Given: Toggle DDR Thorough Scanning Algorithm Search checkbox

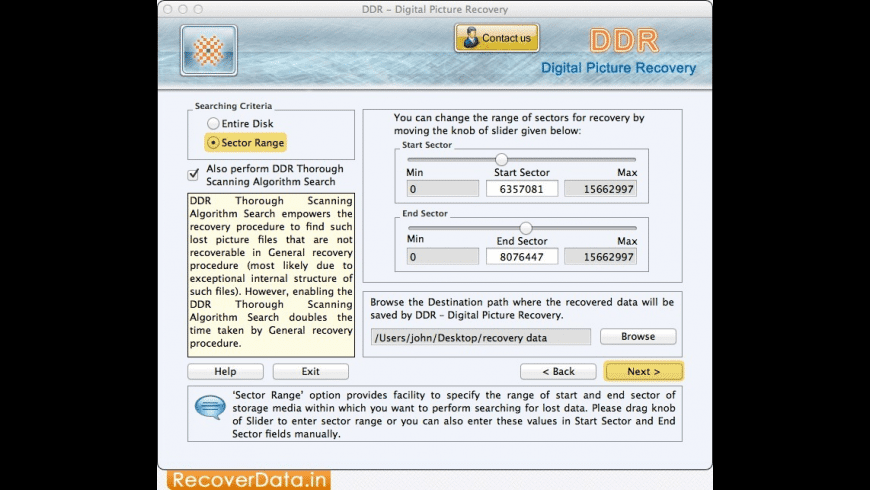Looking at the screenshot, I should pos(193,174).
